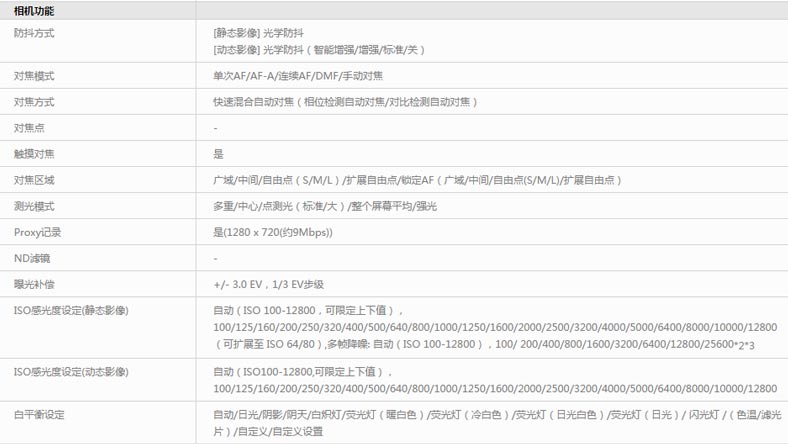Select the 防抖方式 row label
Viewport: 788px width, 444px height.
point(34,32)
